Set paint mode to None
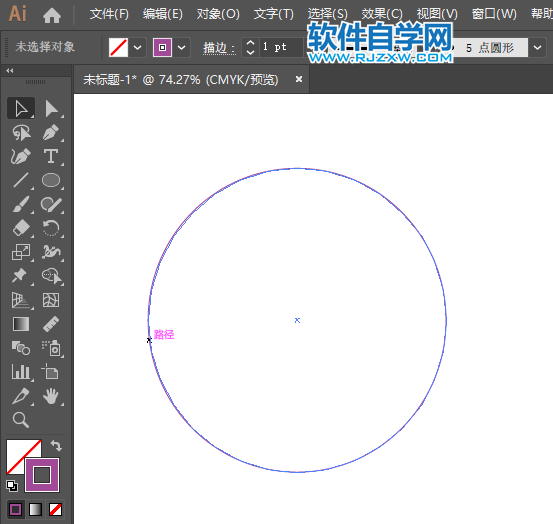Image resolution: width=553 pixels, height=524 pixels. click(x=55, y=510)
